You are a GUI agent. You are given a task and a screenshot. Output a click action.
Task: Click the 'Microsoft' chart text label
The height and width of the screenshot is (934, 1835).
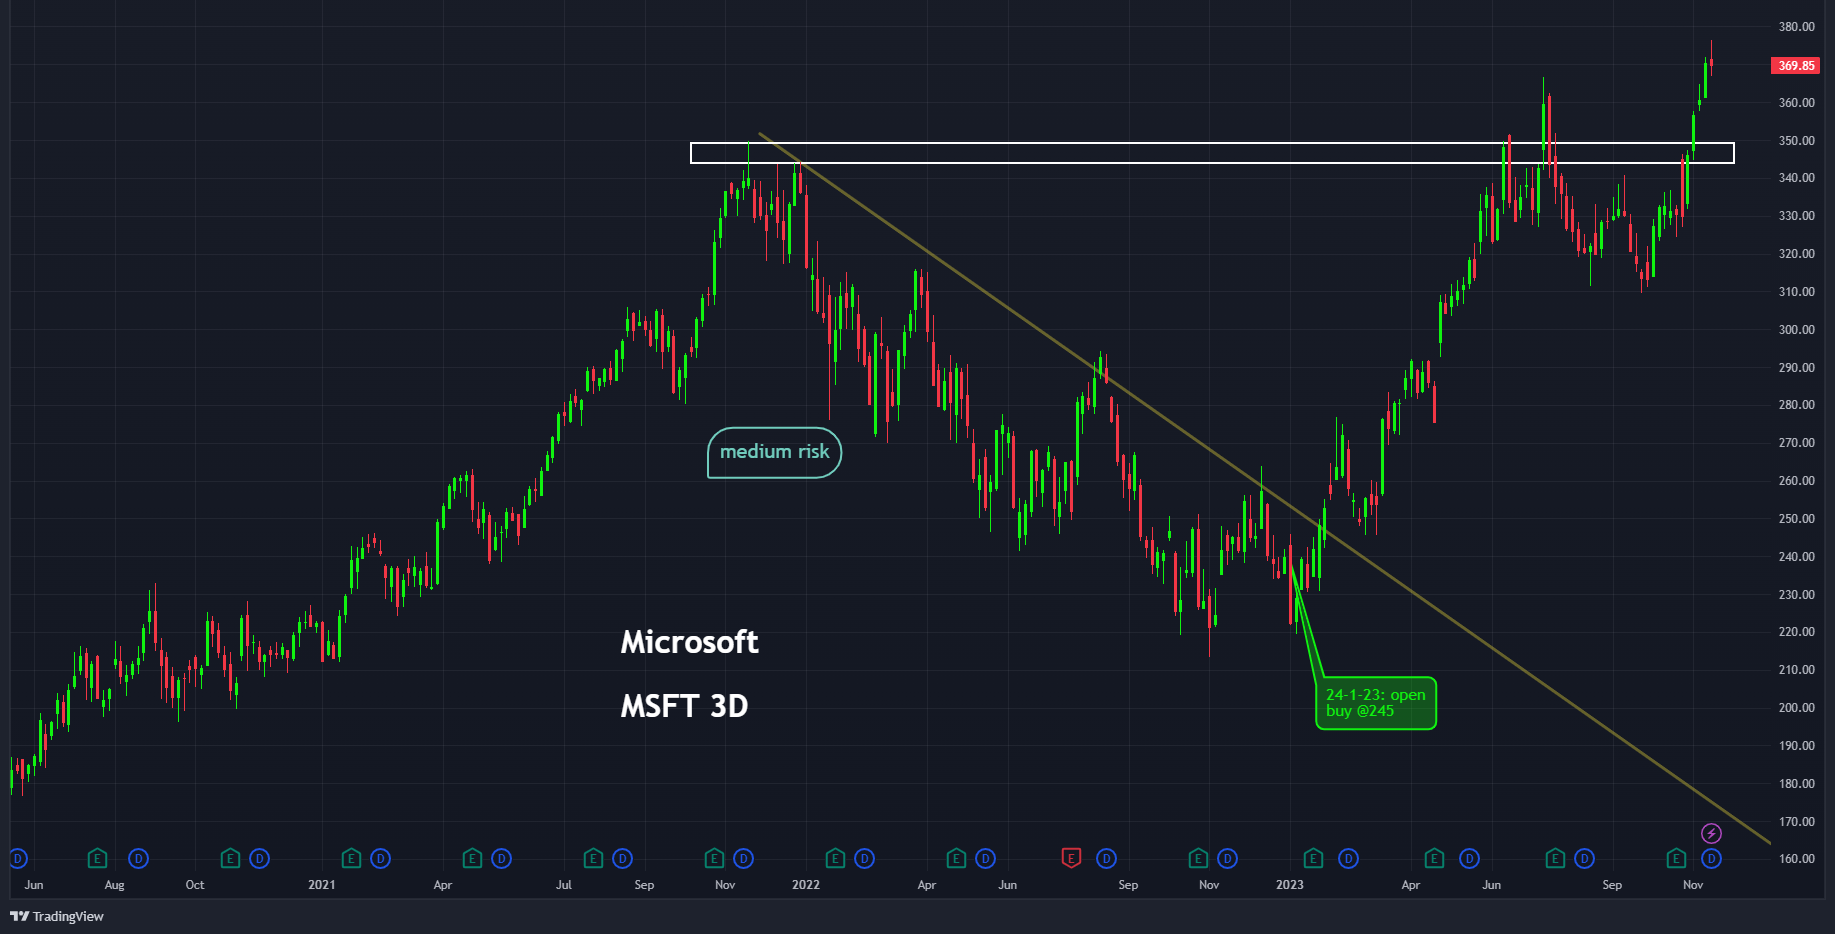[x=690, y=642]
